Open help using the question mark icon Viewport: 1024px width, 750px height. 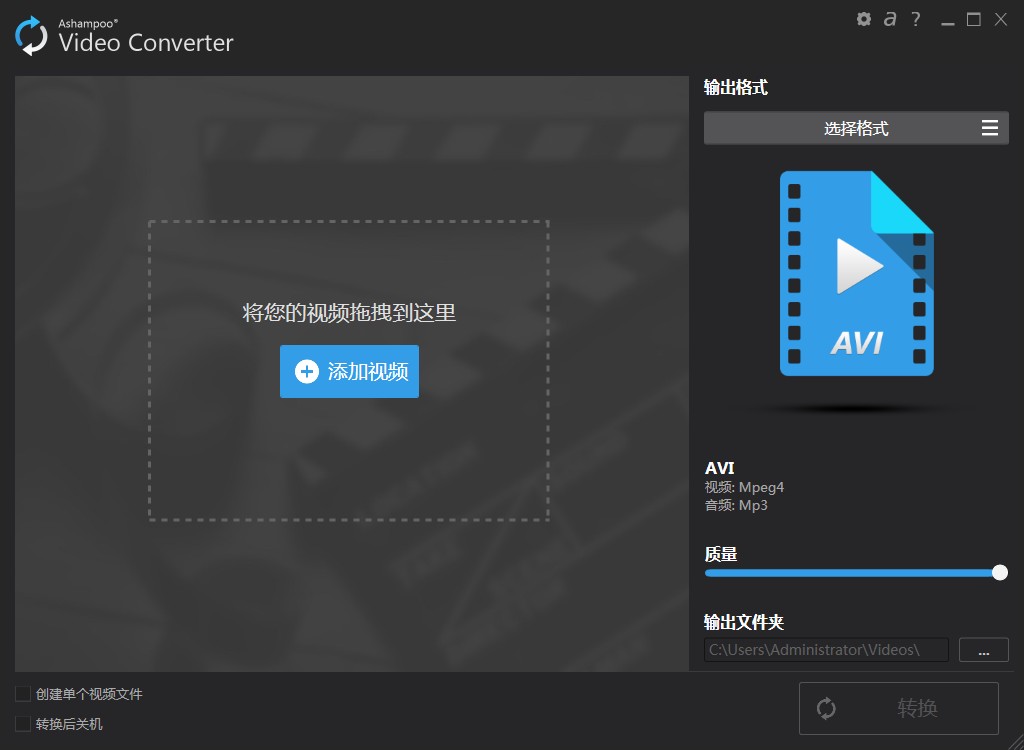(x=915, y=18)
